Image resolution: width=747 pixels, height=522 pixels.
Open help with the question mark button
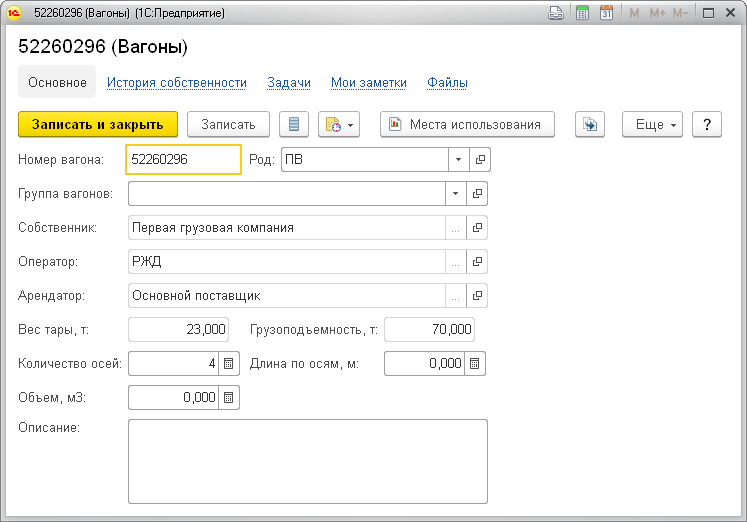[x=707, y=125]
